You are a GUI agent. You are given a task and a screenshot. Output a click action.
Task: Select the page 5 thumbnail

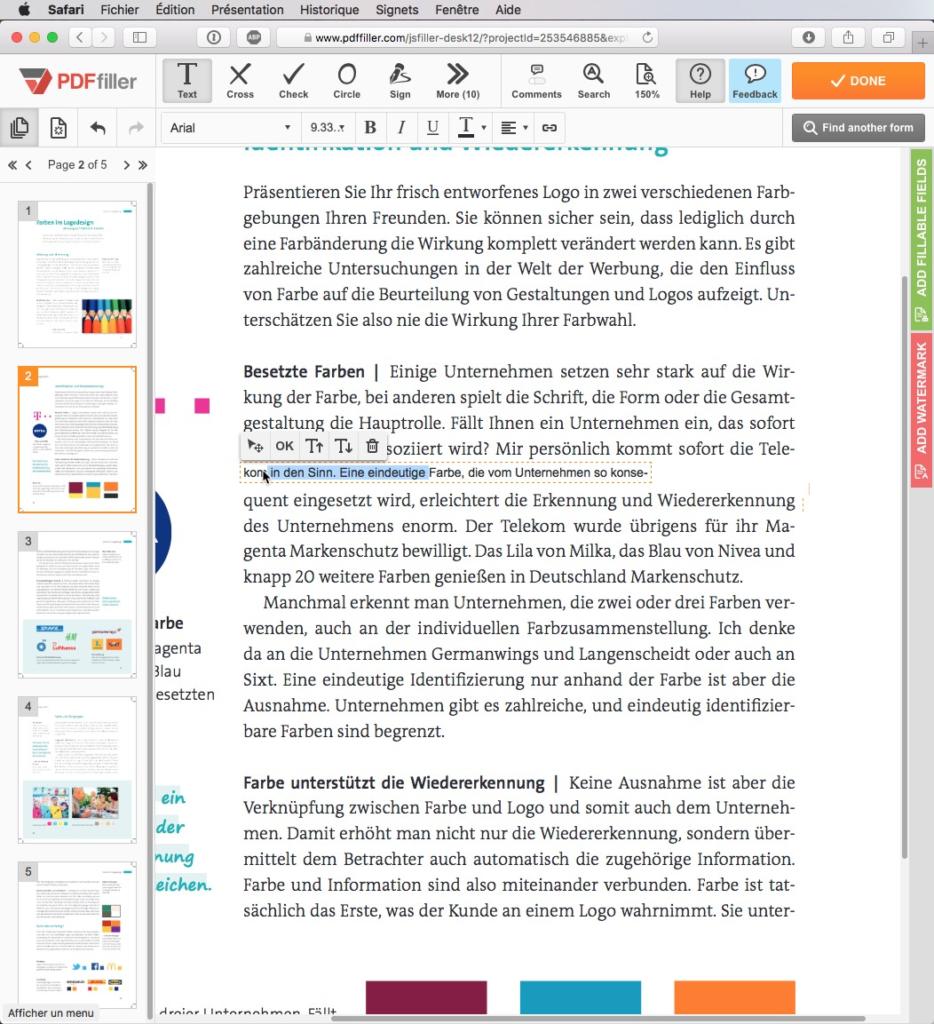click(x=77, y=935)
